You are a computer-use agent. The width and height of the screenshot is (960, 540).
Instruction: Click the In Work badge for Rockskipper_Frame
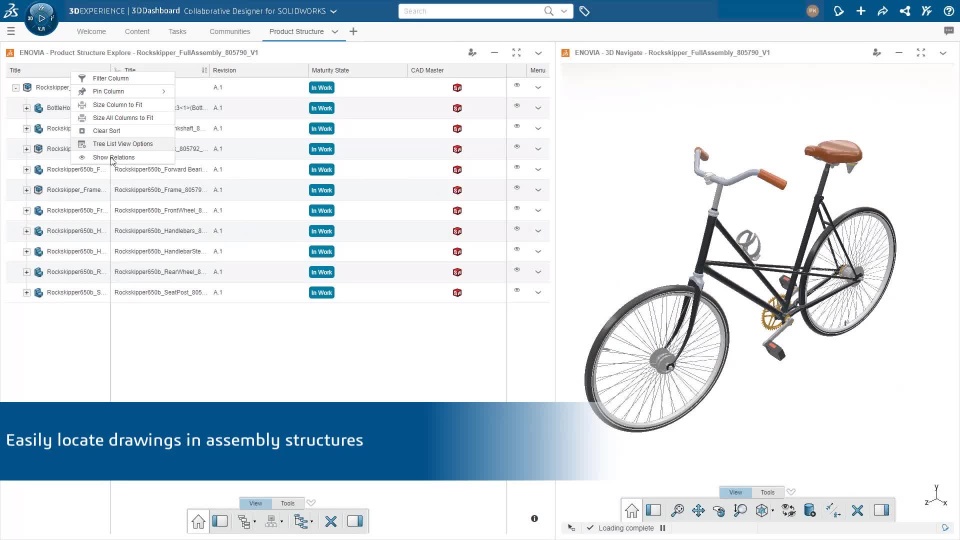[x=321, y=190]
